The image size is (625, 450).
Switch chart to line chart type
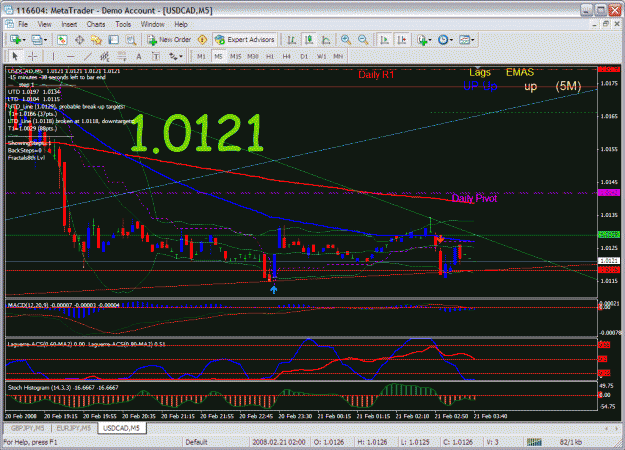[326, 40]
